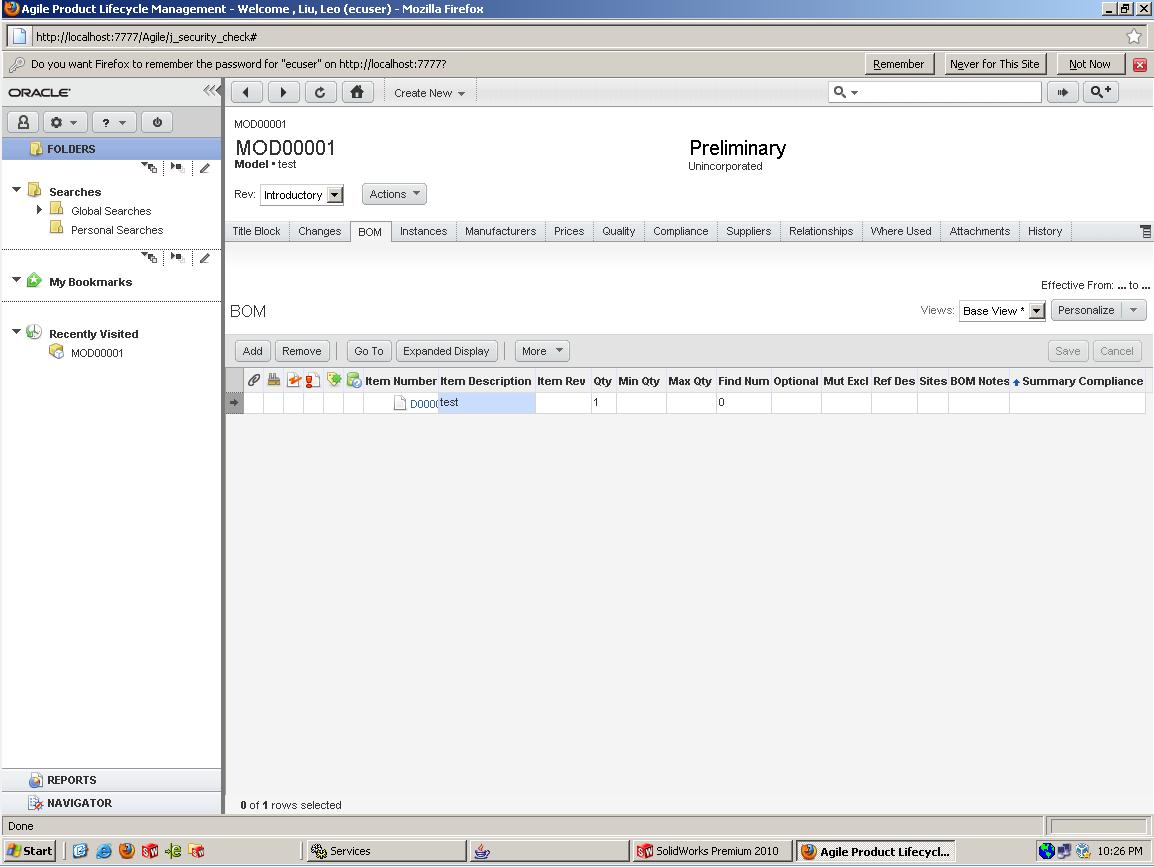Run the quick search arrow button
Screen dimensions: 1154x867
(x=1063, y=92)
